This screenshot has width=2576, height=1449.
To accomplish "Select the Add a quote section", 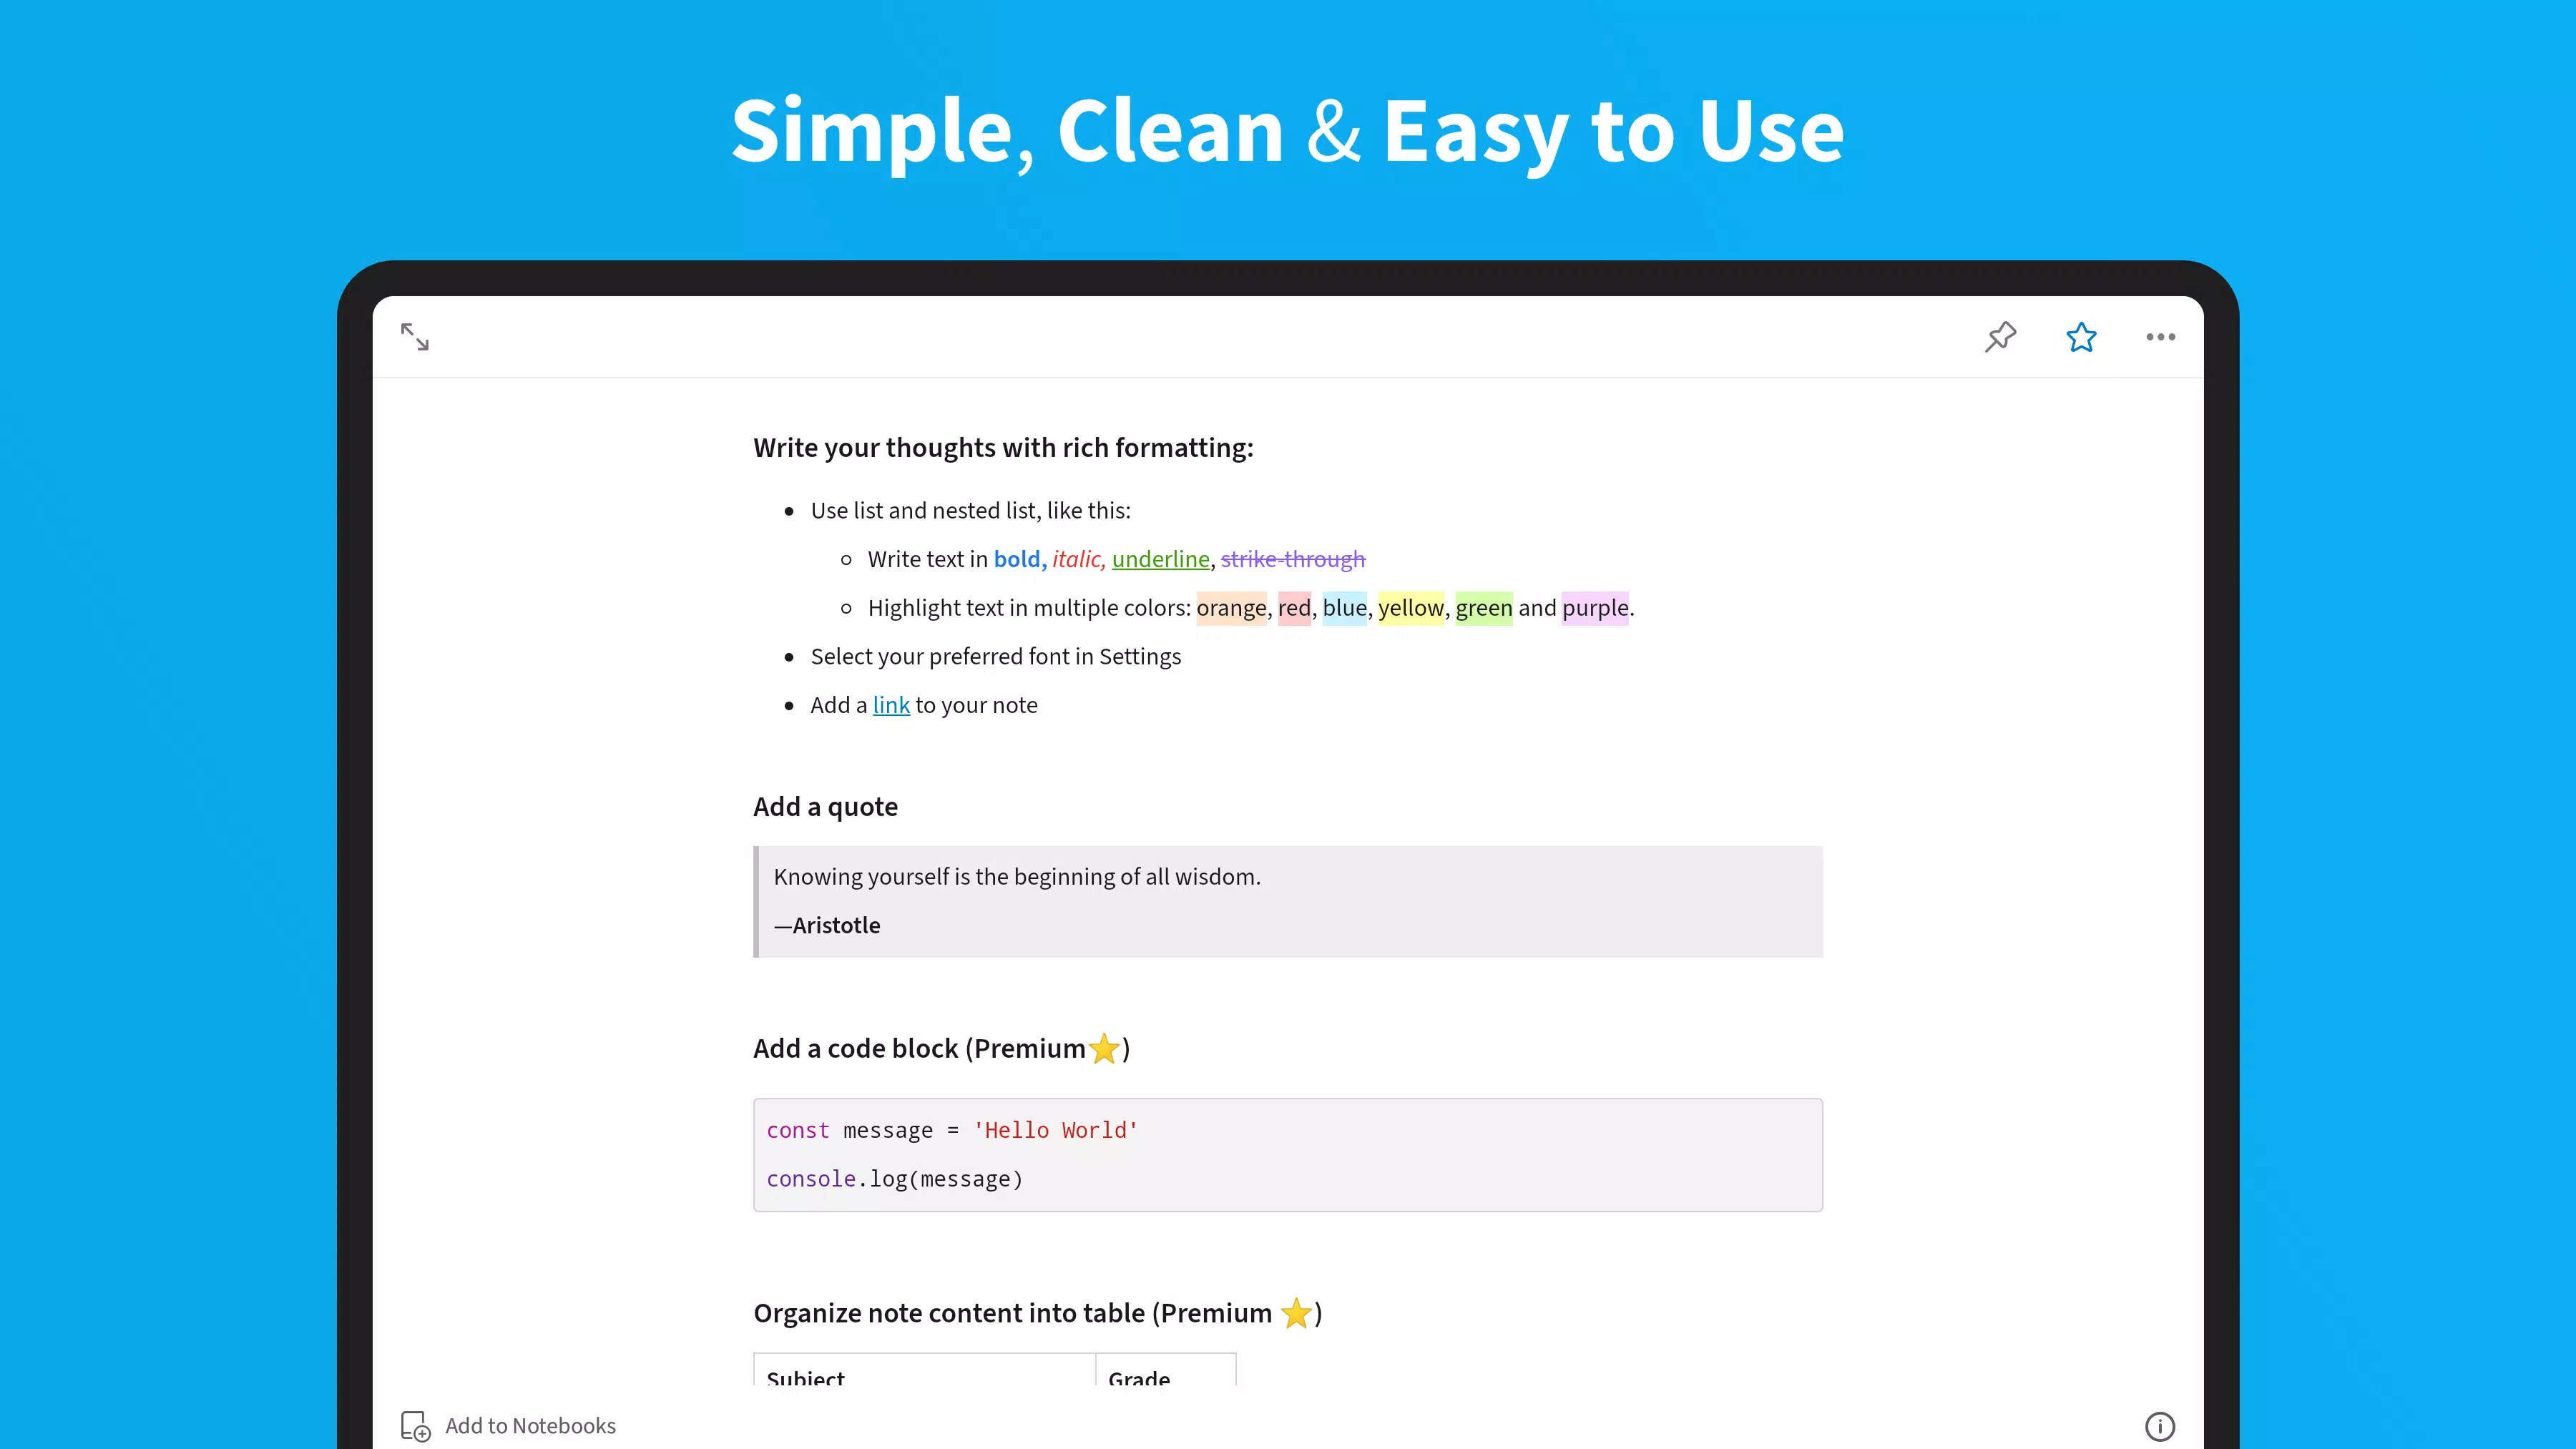I will 825,807.
